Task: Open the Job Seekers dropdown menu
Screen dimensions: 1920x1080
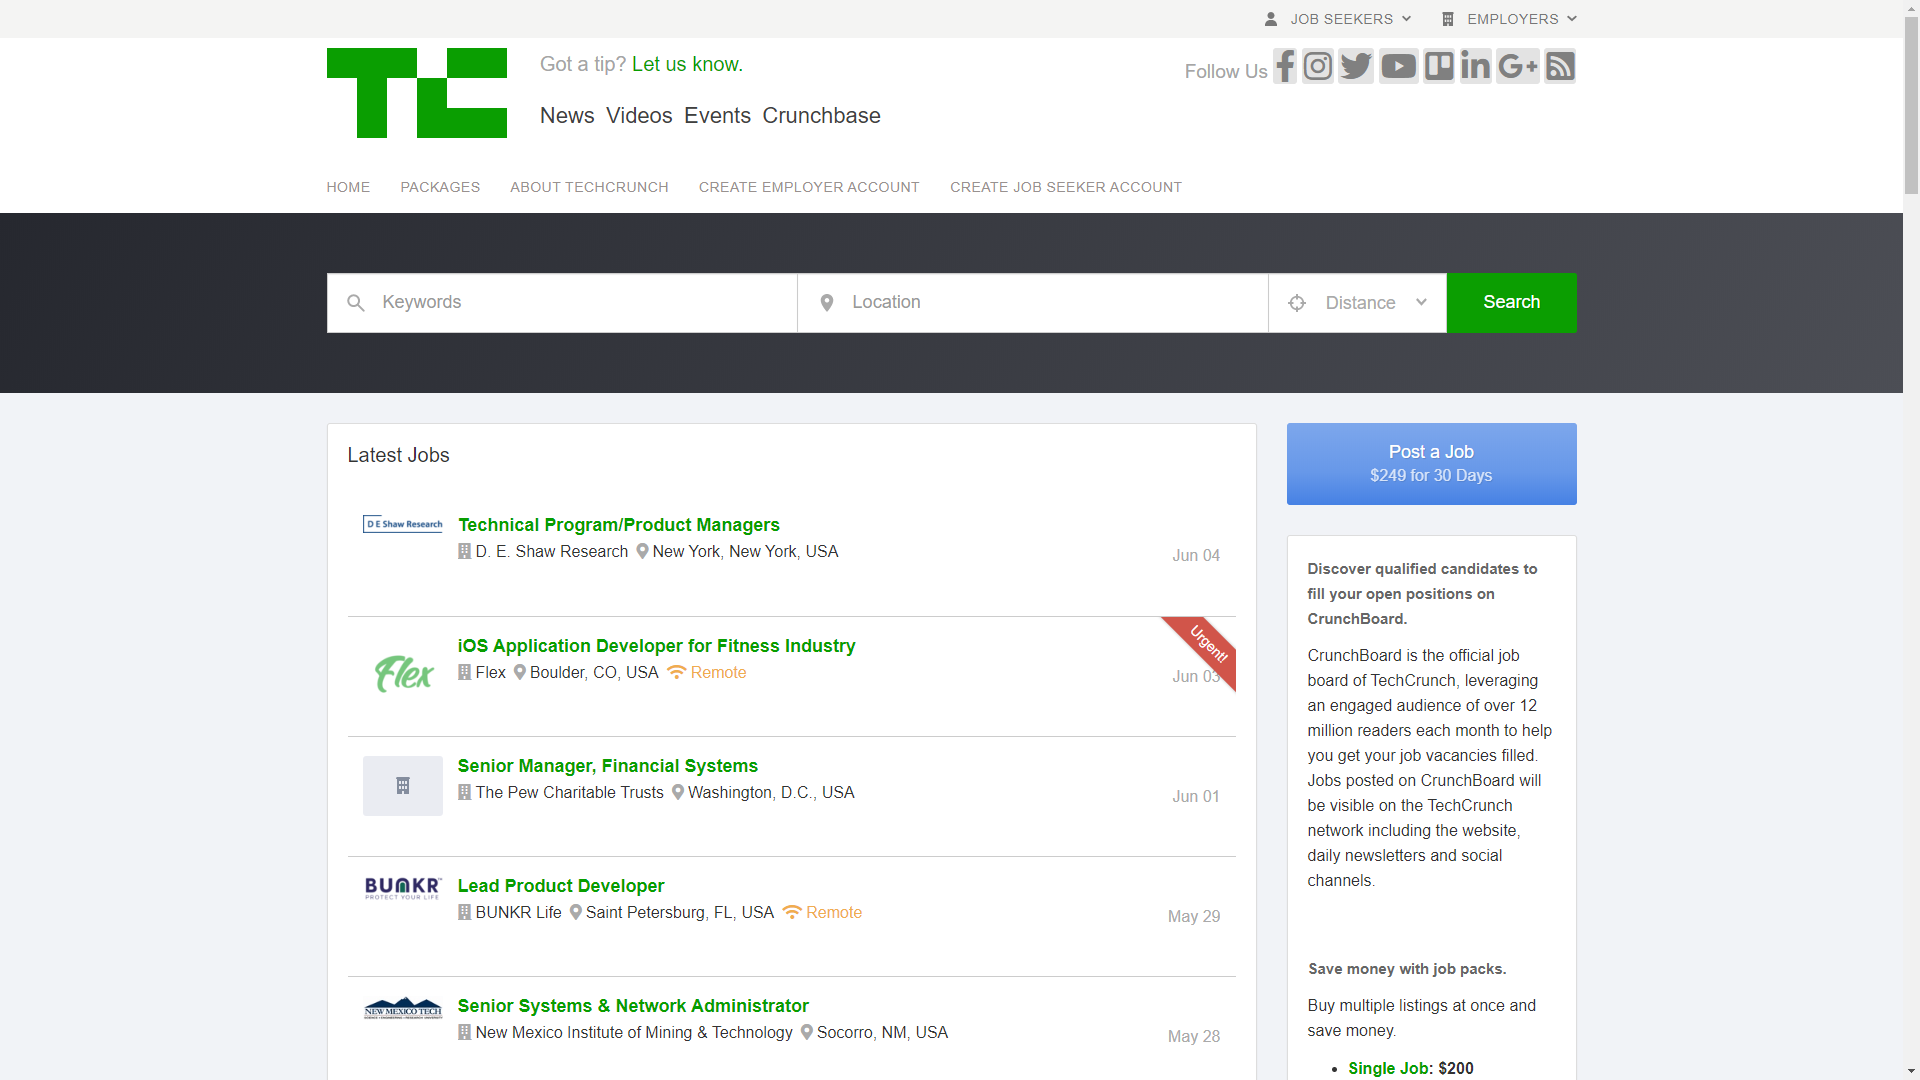Action: (x=1338, y=19)
